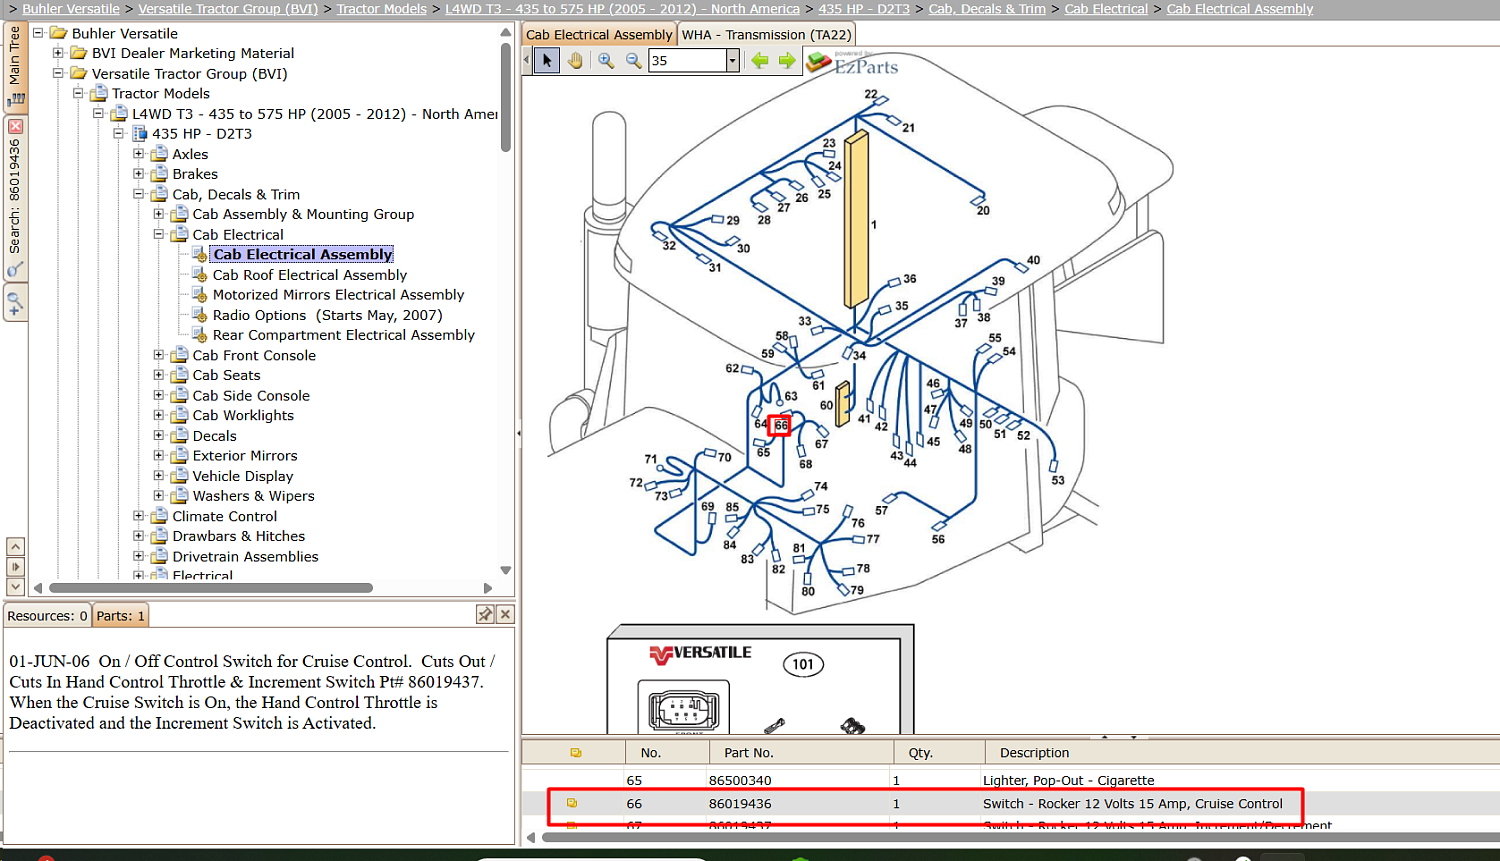Expand the Climate Control node

[x=139, y=516]
